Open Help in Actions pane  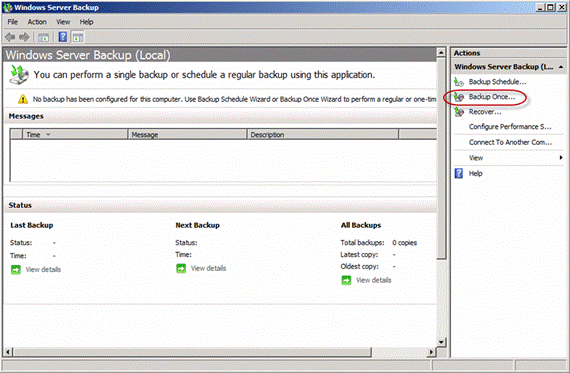tap(475, 173)
